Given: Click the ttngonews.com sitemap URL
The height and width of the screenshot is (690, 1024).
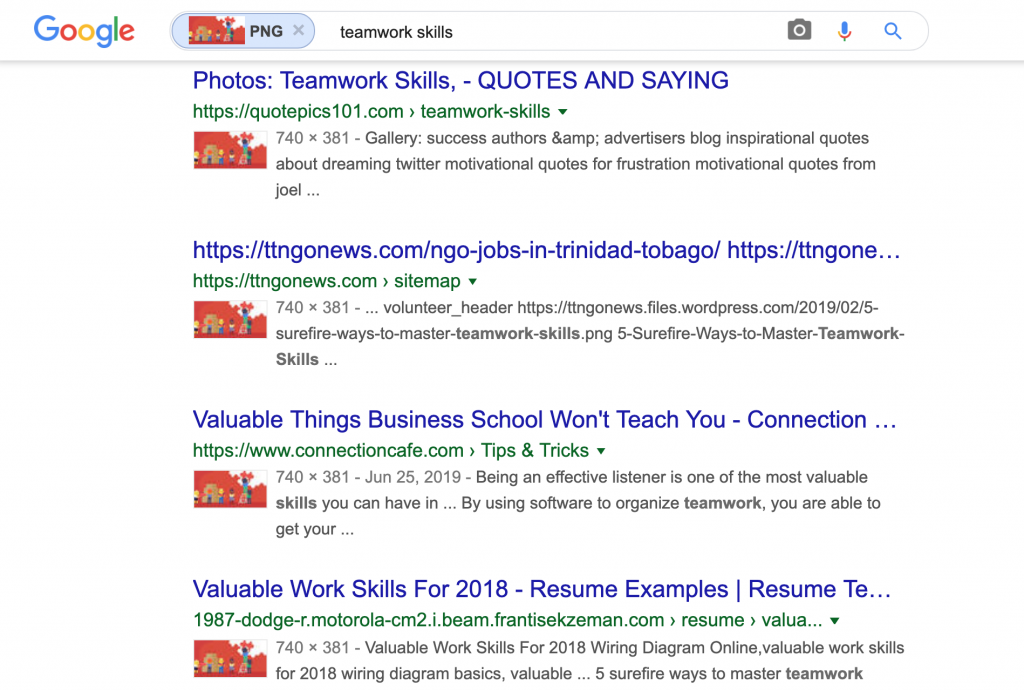Looking at the screenshot, I should pos(327,281).
